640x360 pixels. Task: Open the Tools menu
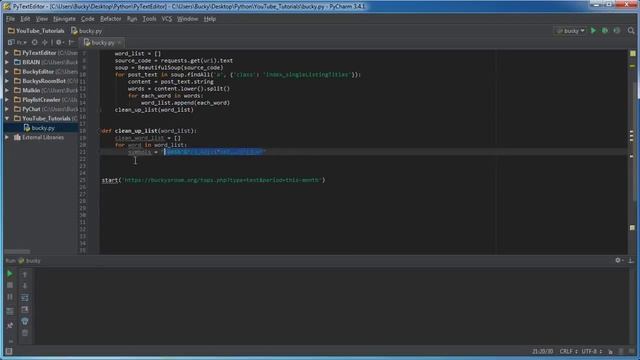tap(149, 19)
